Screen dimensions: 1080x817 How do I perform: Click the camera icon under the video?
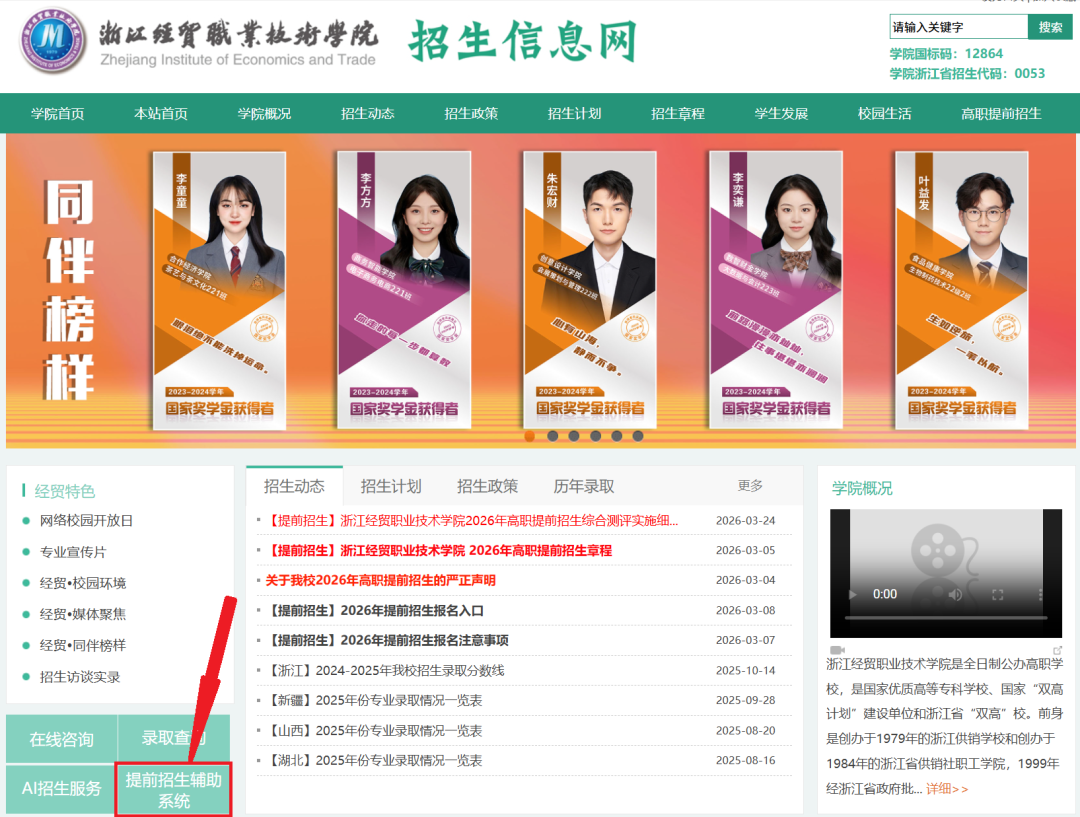(x=837, y=650)
